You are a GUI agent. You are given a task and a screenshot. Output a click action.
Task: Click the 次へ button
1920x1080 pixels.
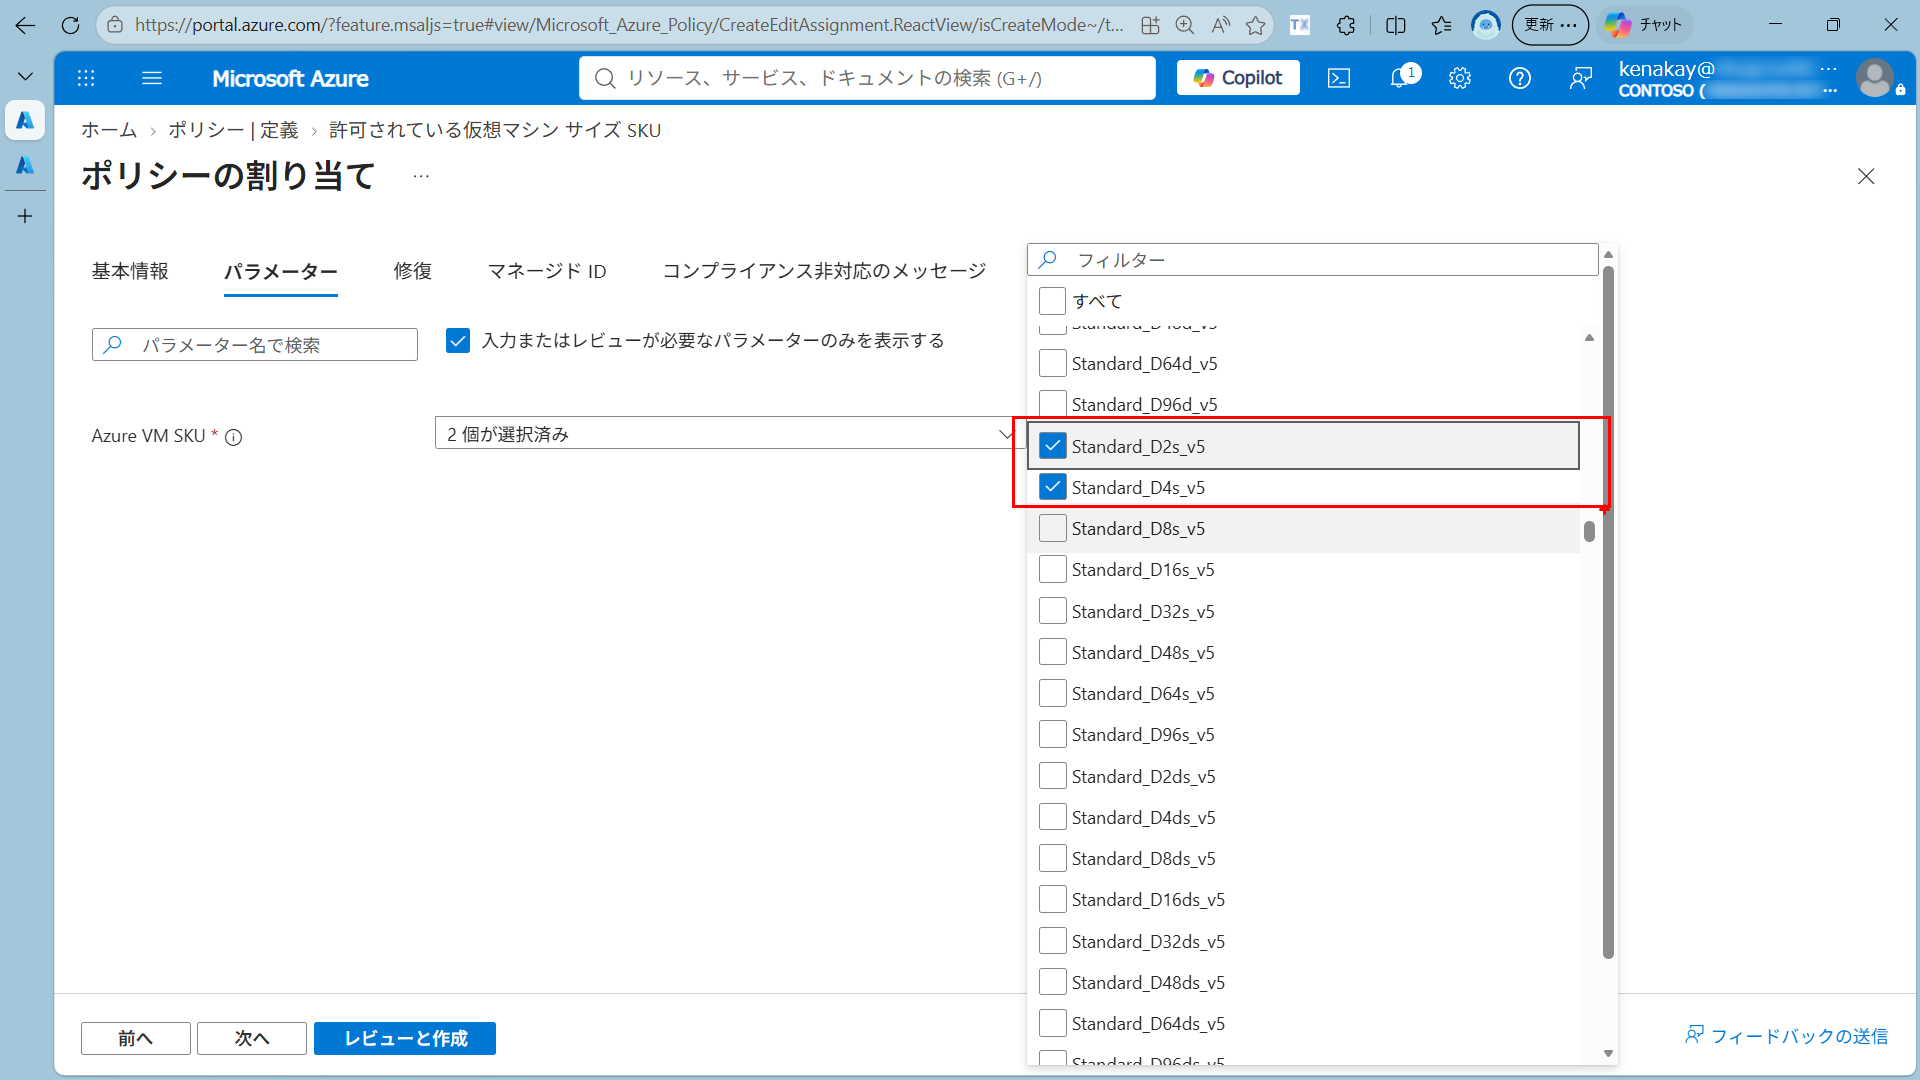252,1038
